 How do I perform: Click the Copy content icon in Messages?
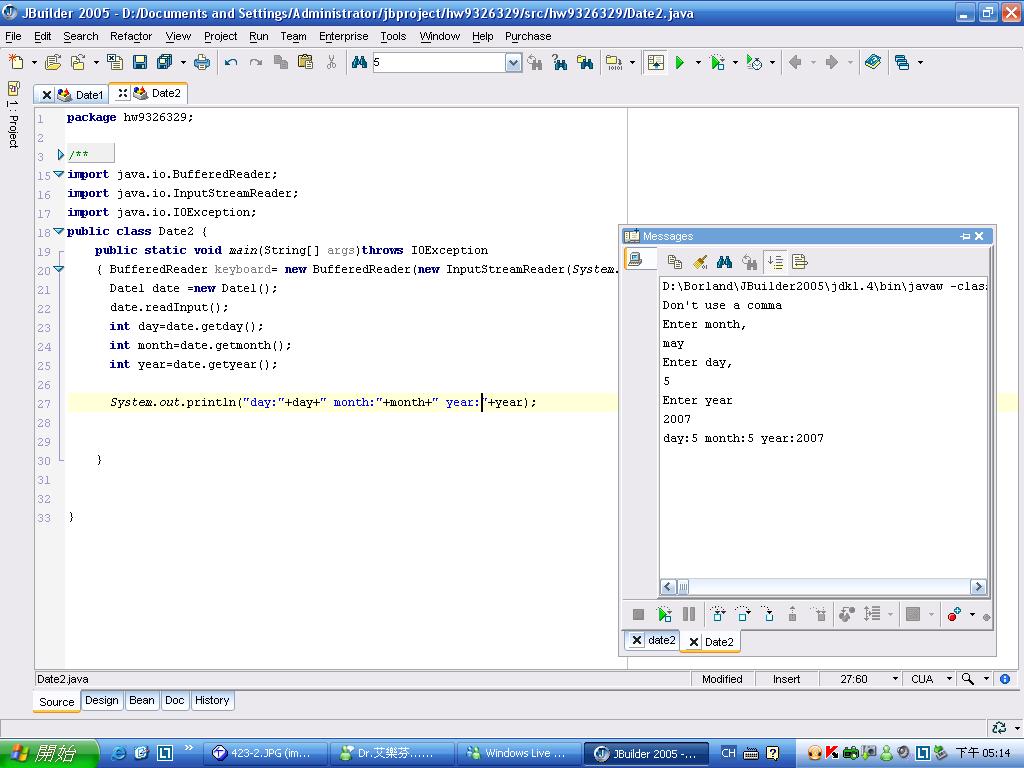point(675,262)
